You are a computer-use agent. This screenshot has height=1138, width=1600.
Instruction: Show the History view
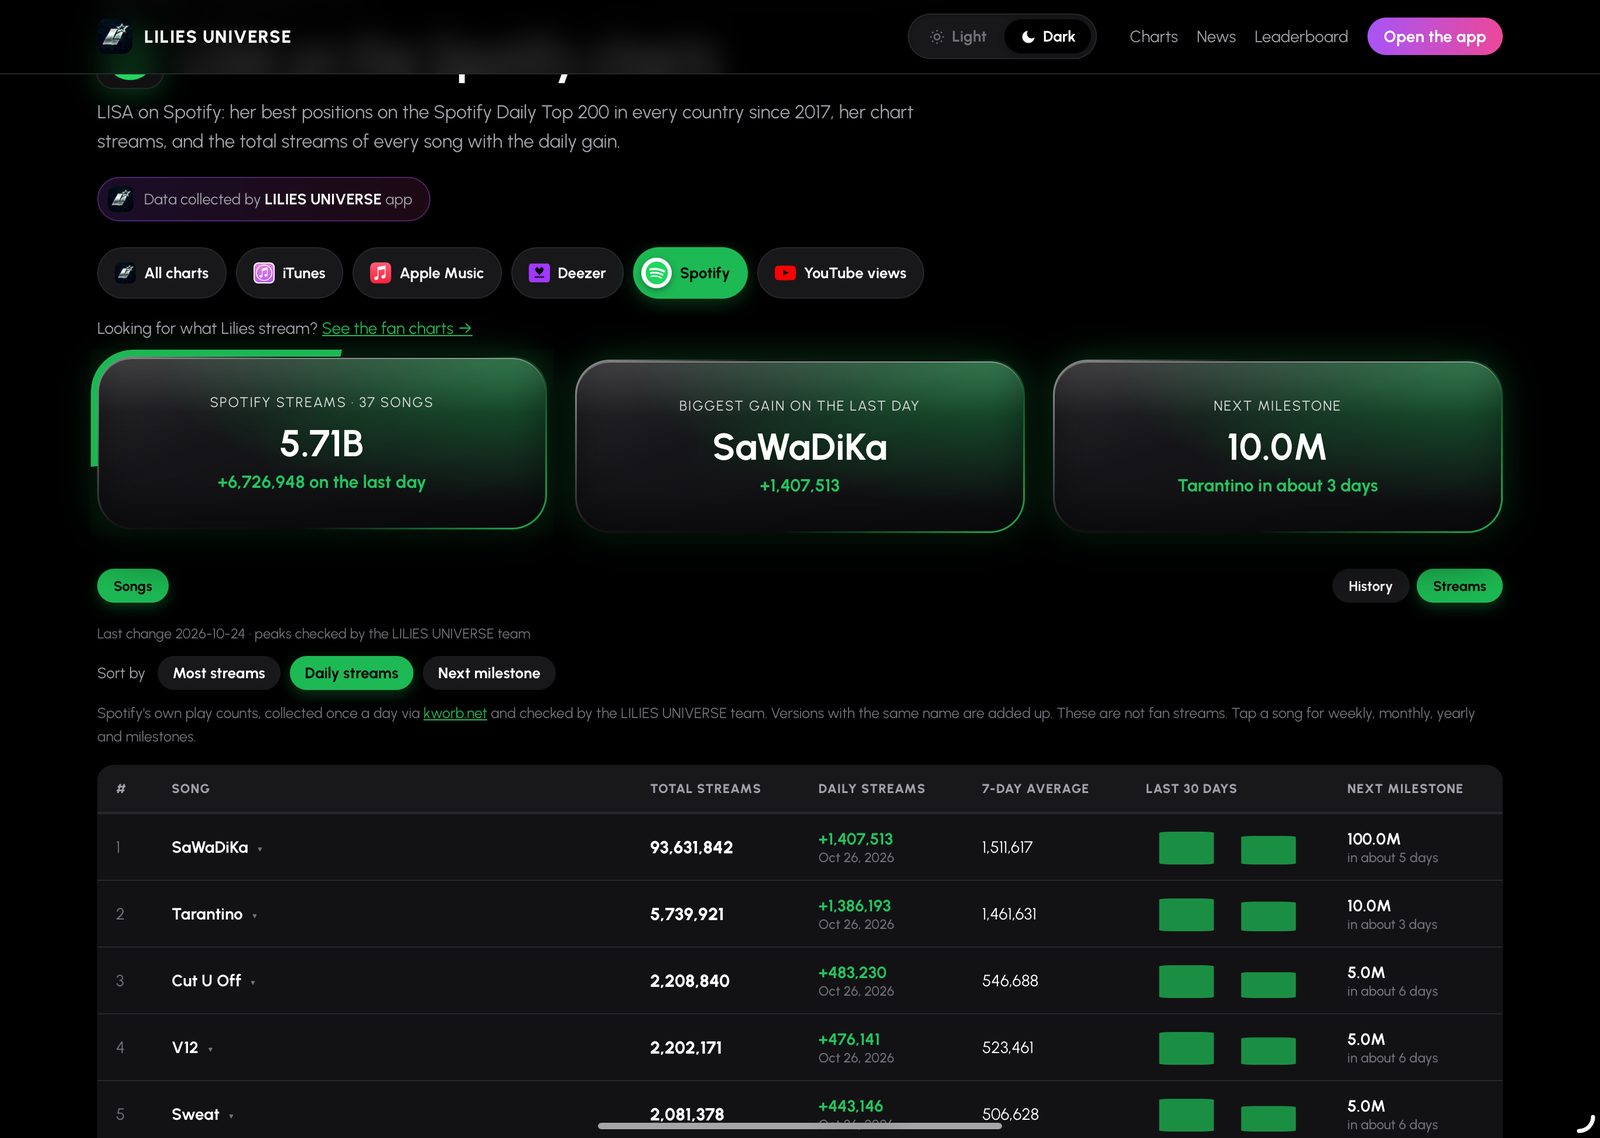click(x=1370, y=586)
